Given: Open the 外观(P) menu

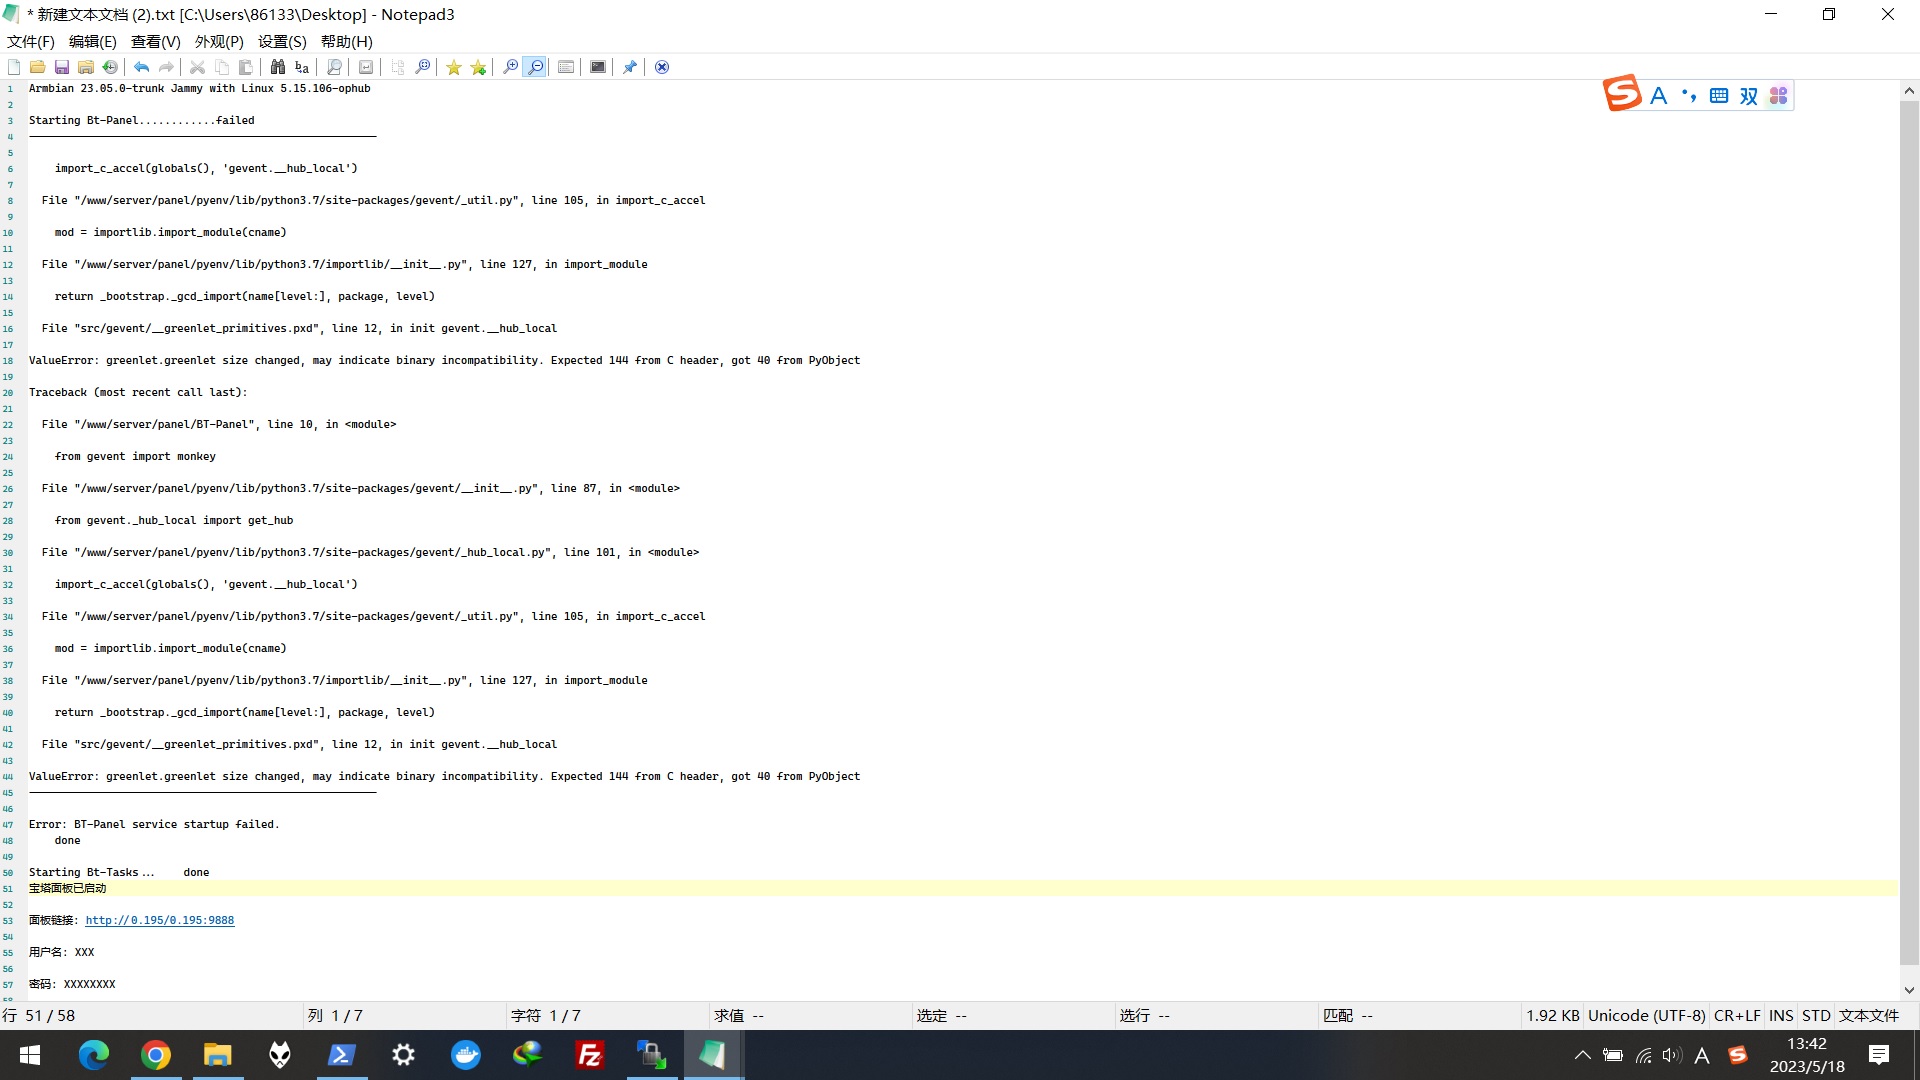Looking at the screenshot, I should (219, 41).
